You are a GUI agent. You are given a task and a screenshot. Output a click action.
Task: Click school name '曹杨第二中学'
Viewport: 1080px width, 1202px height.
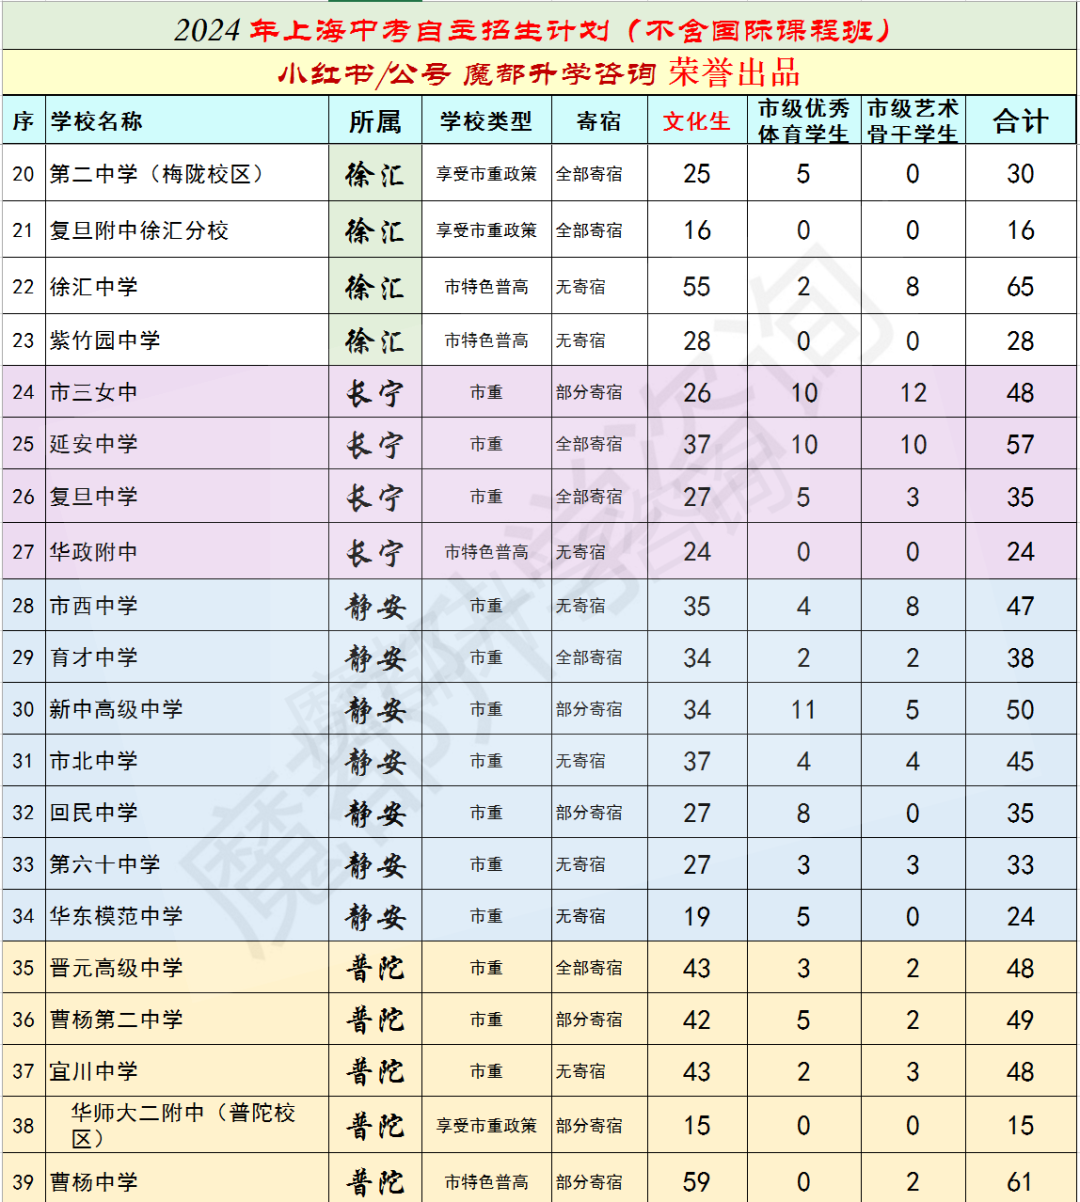click(116, 1020)
